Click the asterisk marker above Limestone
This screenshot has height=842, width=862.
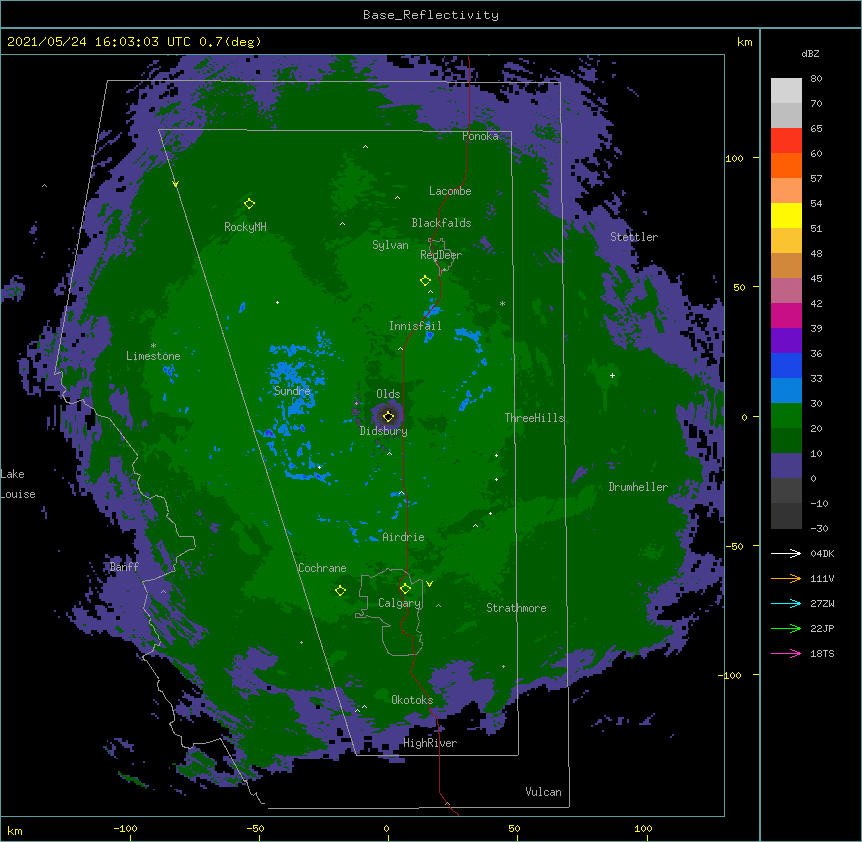153,346
